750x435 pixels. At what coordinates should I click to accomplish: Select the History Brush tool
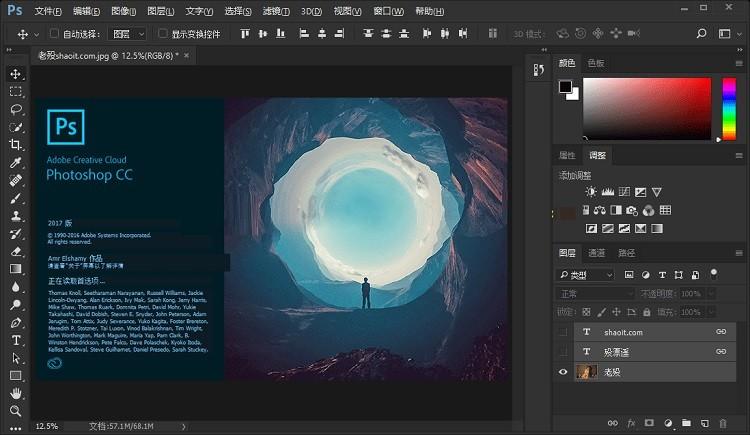(15, 234)
